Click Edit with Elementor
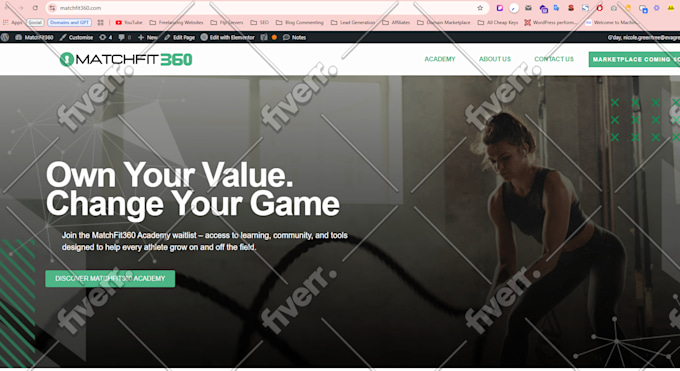Screen dimensions: 680x371 228,37
